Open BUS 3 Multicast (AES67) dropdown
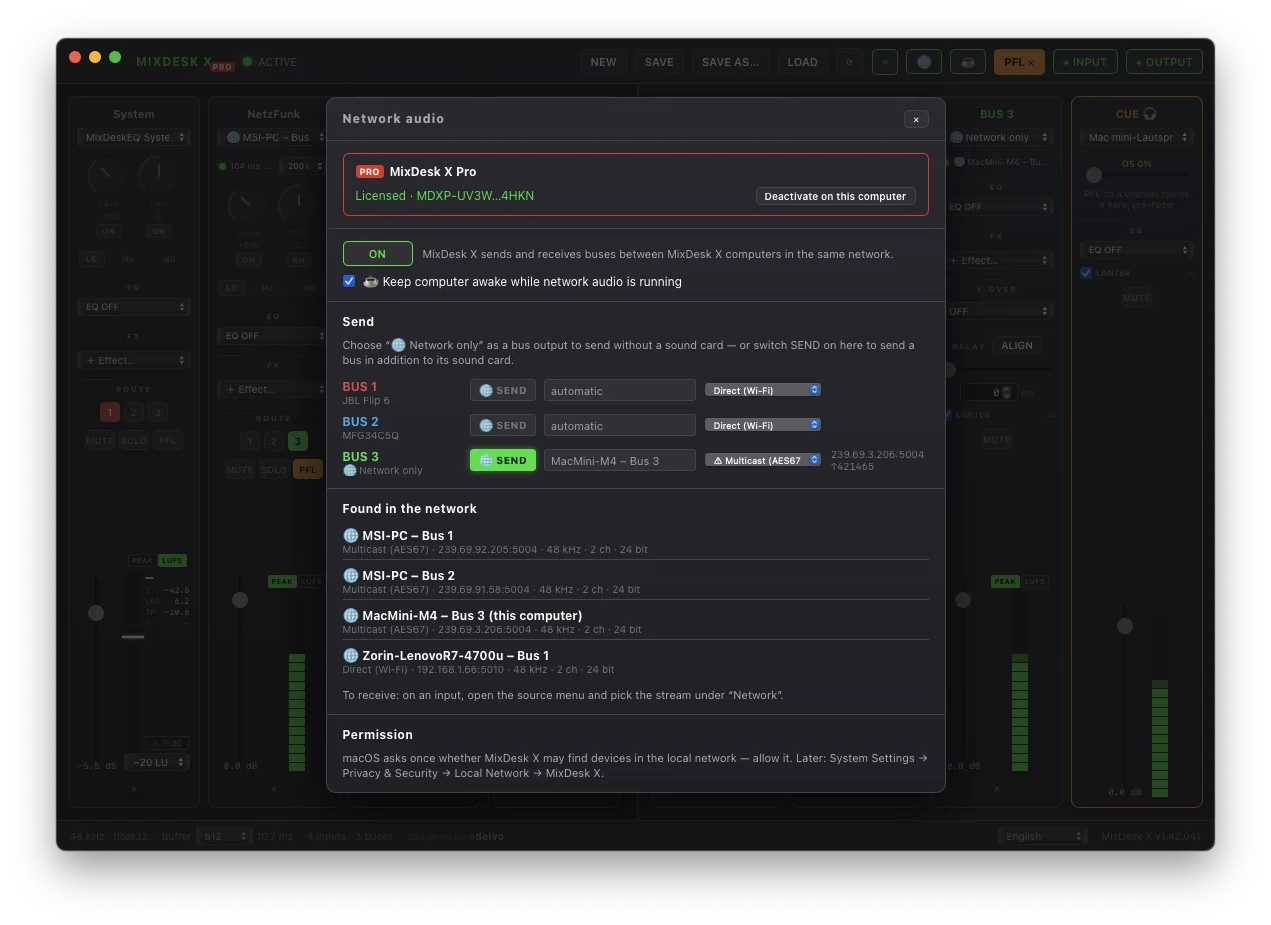This screenshot has width=1271, height=925. [x=763, y=460]
